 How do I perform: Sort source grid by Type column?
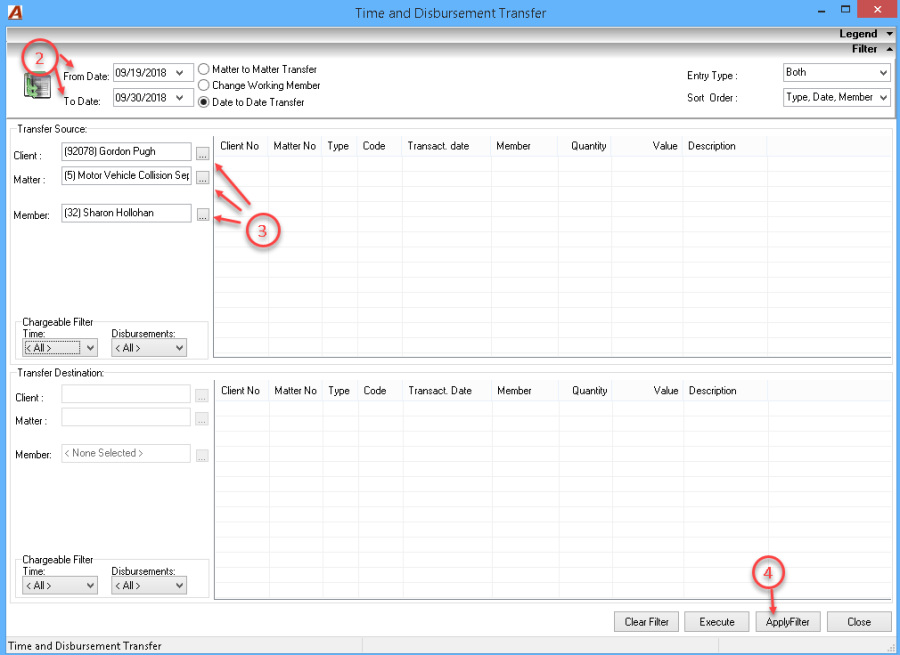339,146
